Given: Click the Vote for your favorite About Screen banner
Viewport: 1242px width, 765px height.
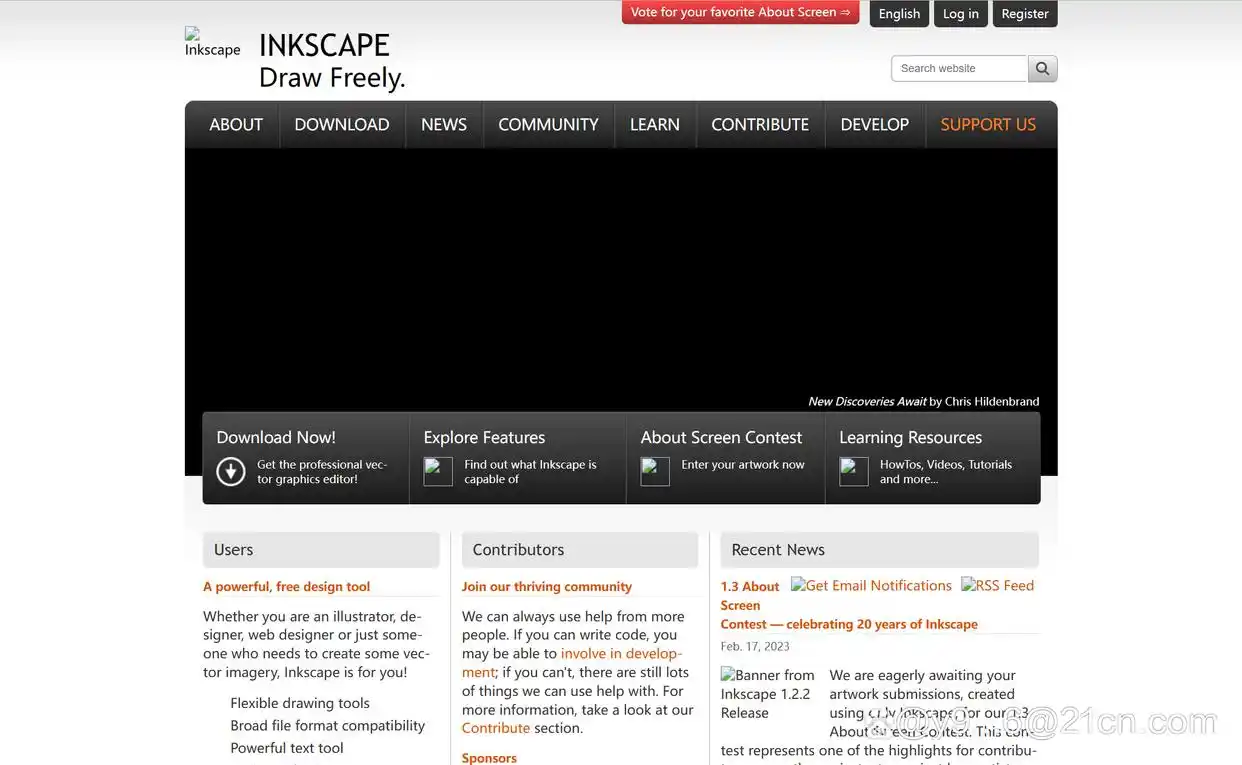Looking at the screenshot, I should [740, 13].
